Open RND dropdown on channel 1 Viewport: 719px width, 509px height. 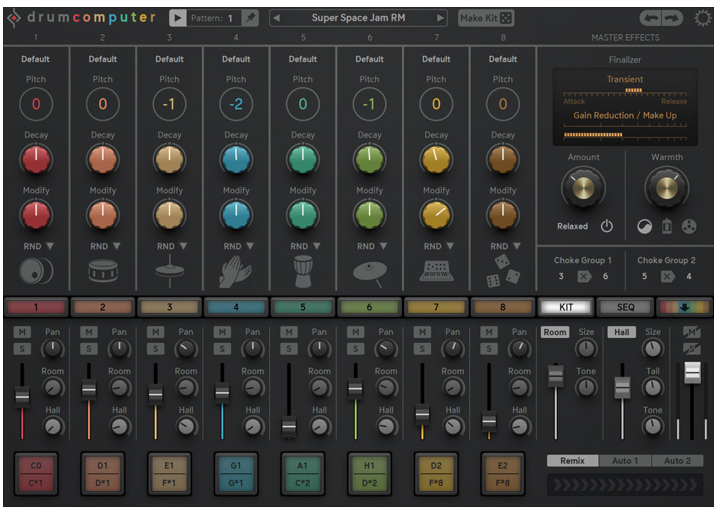tap(50, 246)
